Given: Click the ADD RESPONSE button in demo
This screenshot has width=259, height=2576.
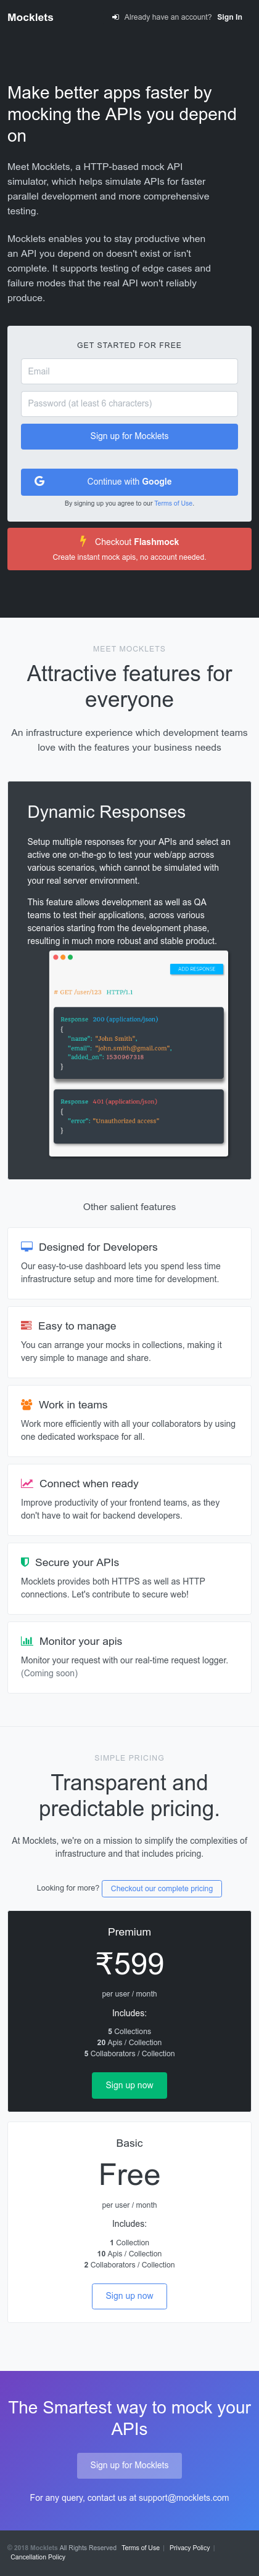Looking at the screenshot, I should tap(196, 969).
